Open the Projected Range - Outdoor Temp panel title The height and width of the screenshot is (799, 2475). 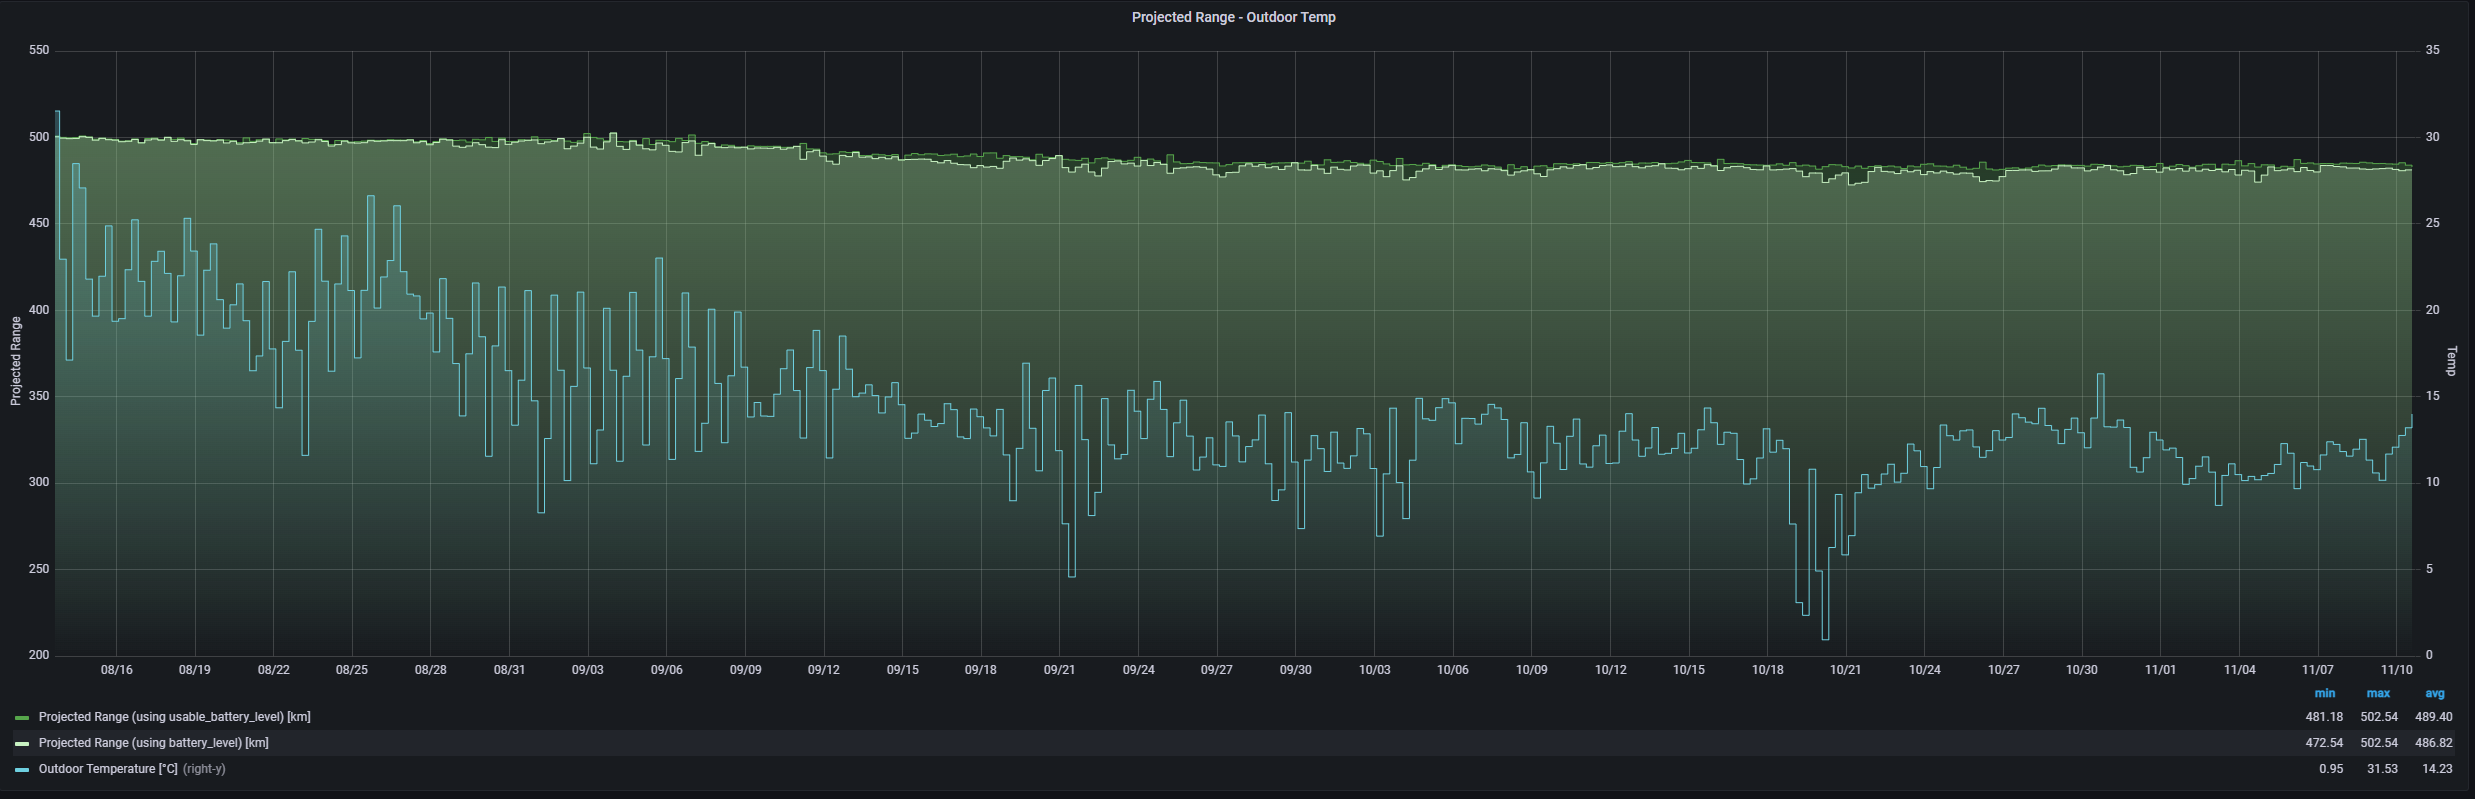click(x=1233, y=17)
